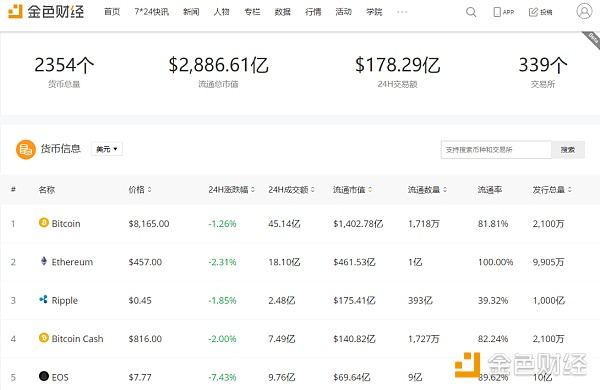Click the orange 货币信息 coin icon
This screenshot has height=390, width=600.
[26, 149]
